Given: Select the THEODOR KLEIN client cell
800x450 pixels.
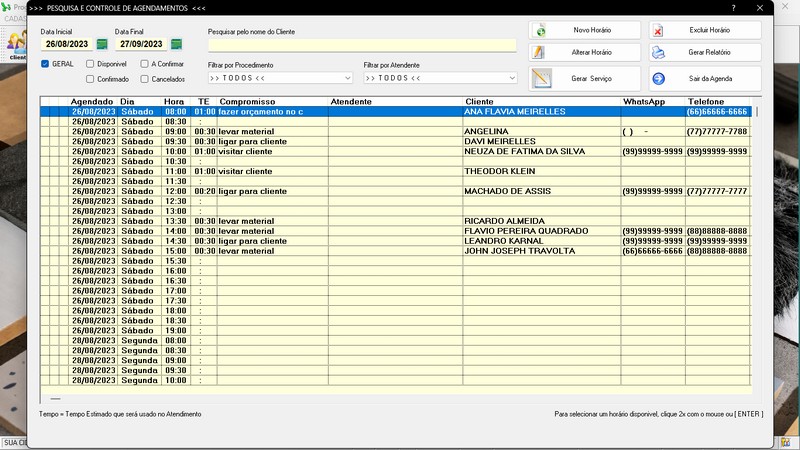Looking at the screenshot, I should pos(542,171).
